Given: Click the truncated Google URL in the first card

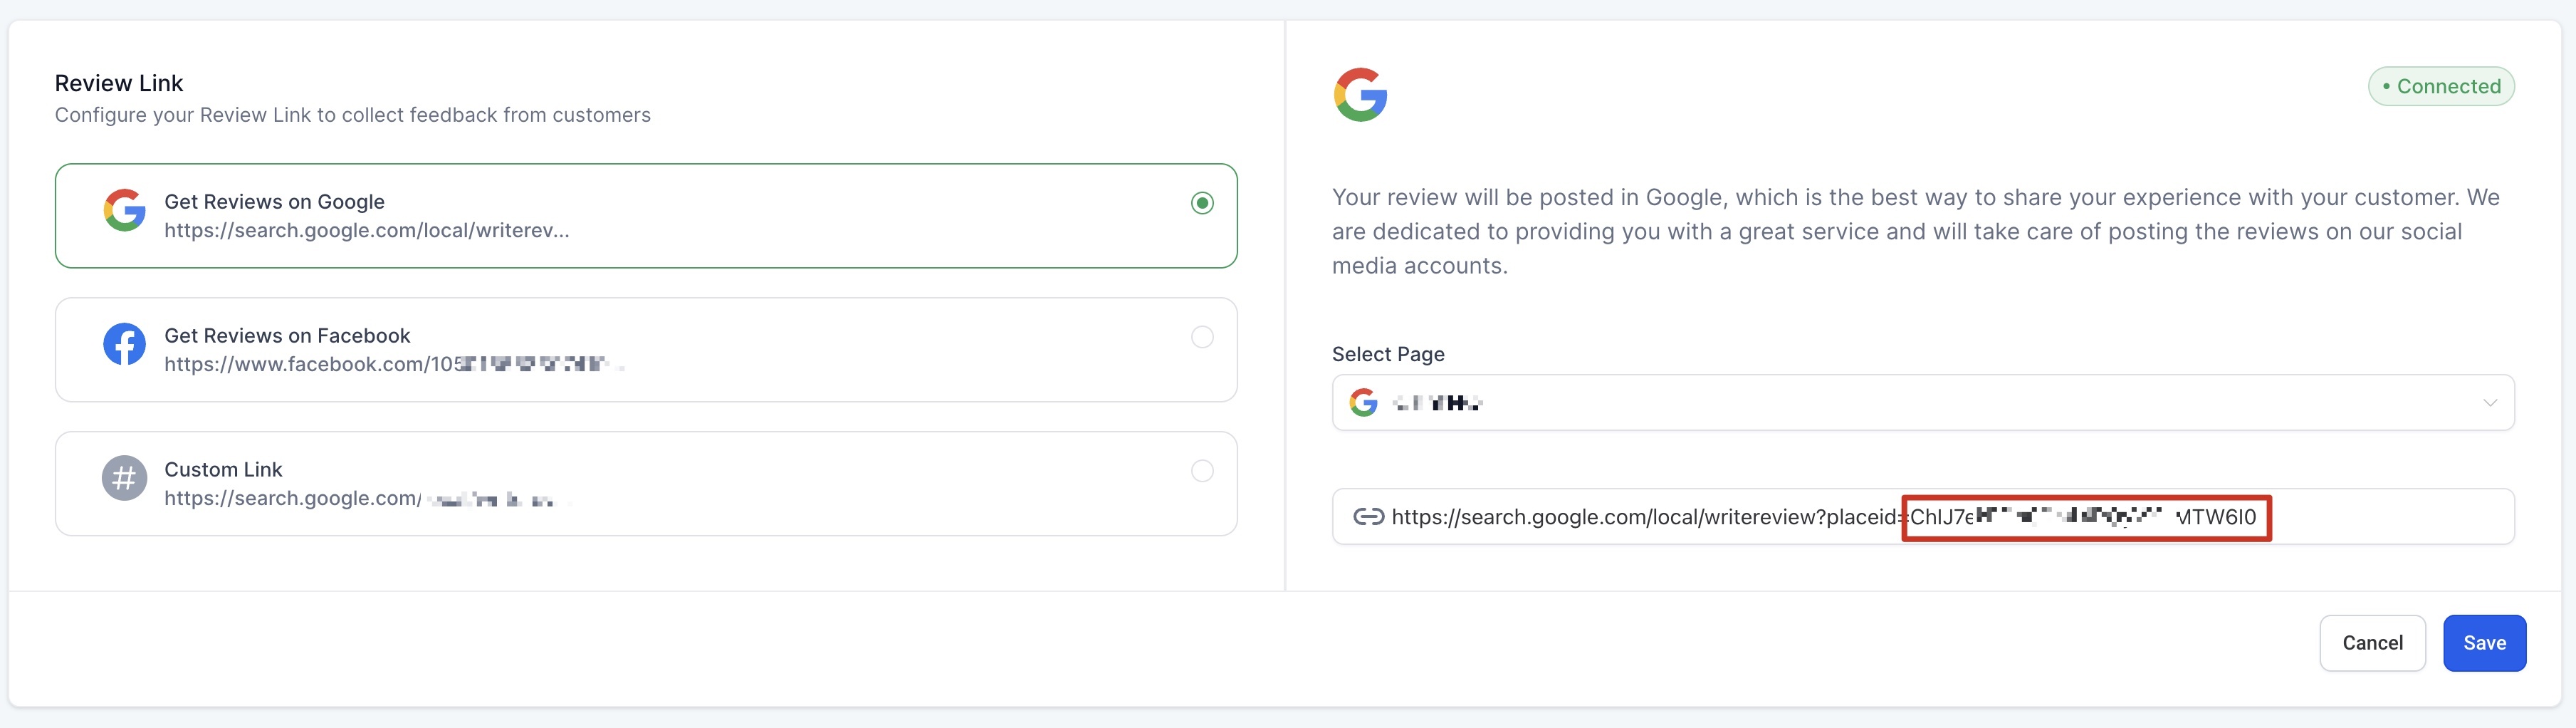Looking at the screenshot, I should tap(366, 231).
